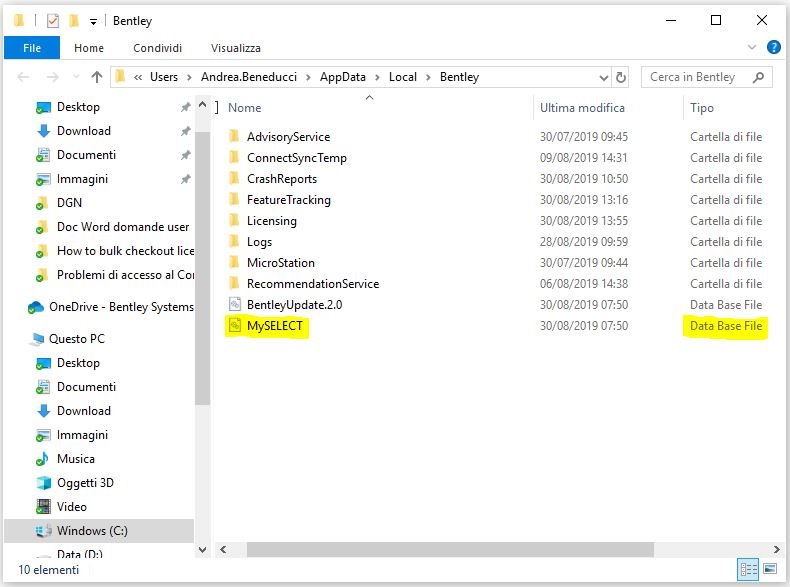Open Documenti under Questo PC
Image resolution: width=790 pixels, height=587 pixels.
click(x=86, y=387)
